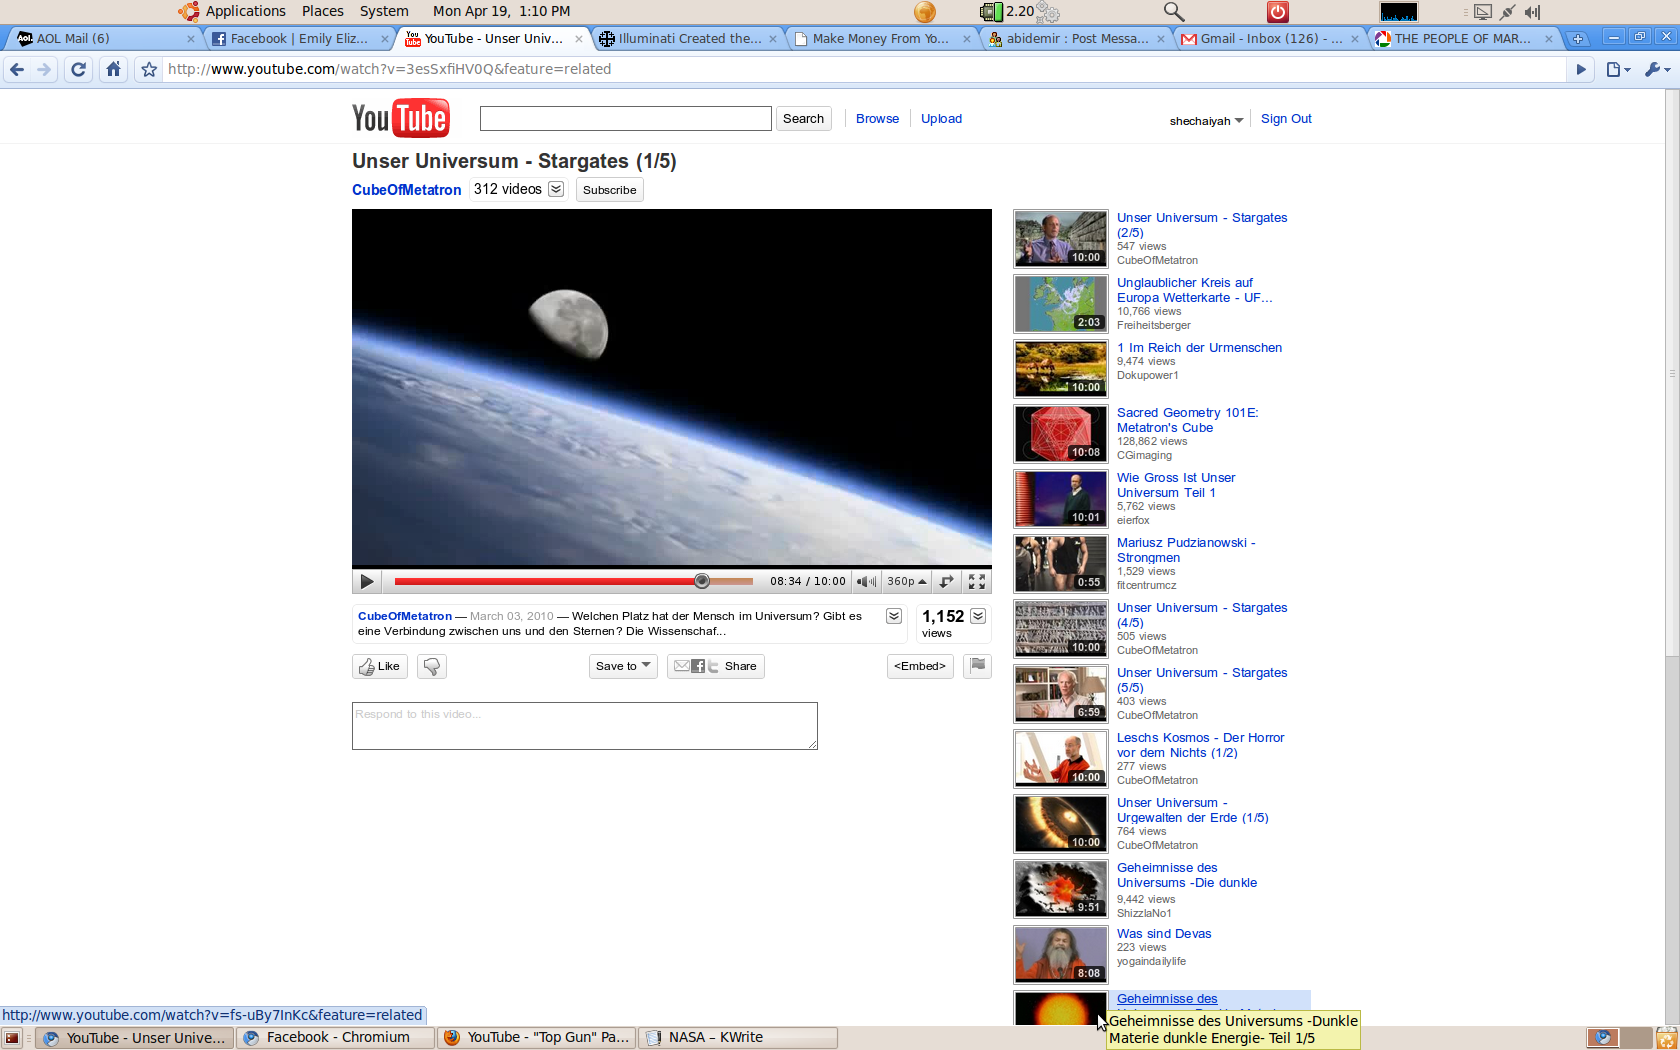
Task: Bookmark this page with the star icon
Action: (149, 69)
